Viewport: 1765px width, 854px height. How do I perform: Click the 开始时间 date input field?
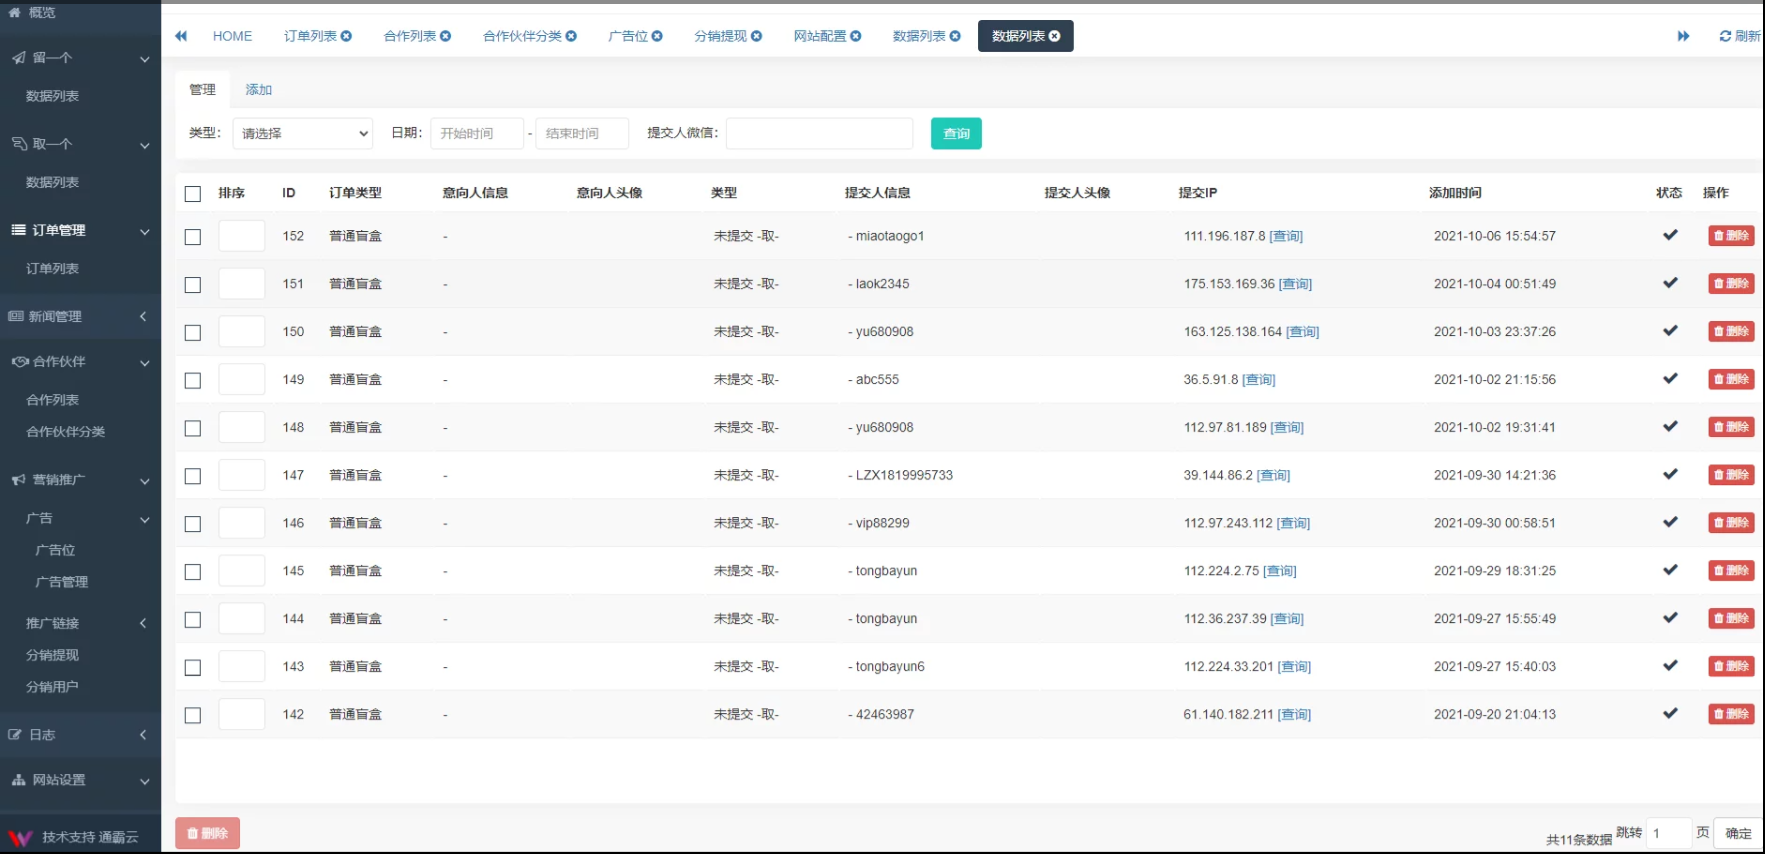tap(476, 133)
